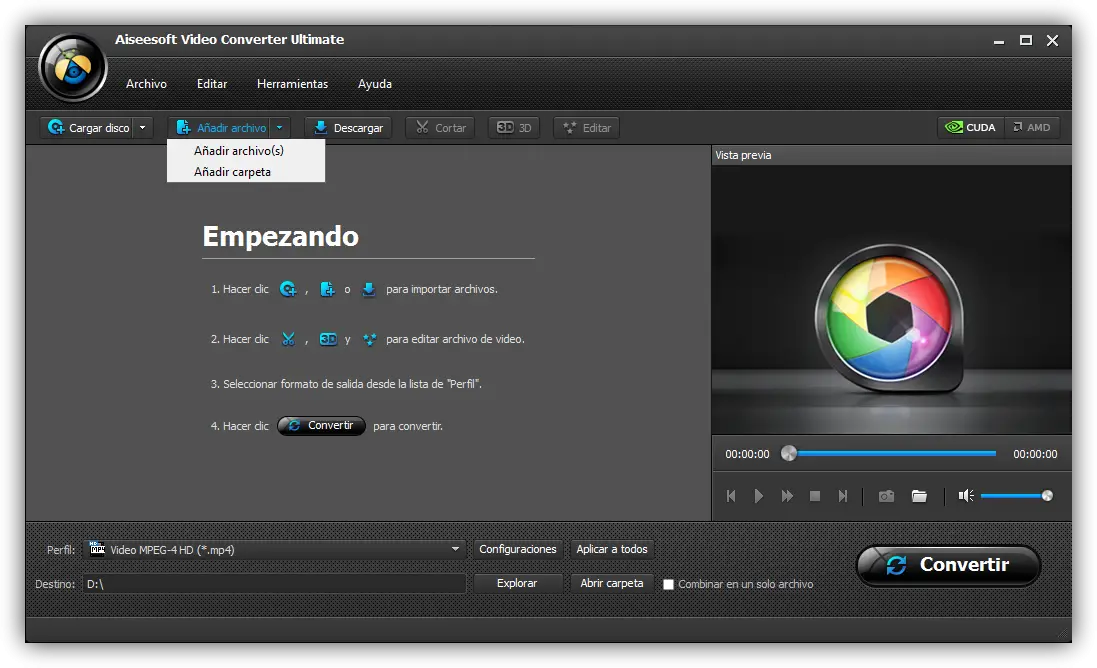1097x668 pixels.
Task: Click the preview video display area
Action: coord(891,299)
